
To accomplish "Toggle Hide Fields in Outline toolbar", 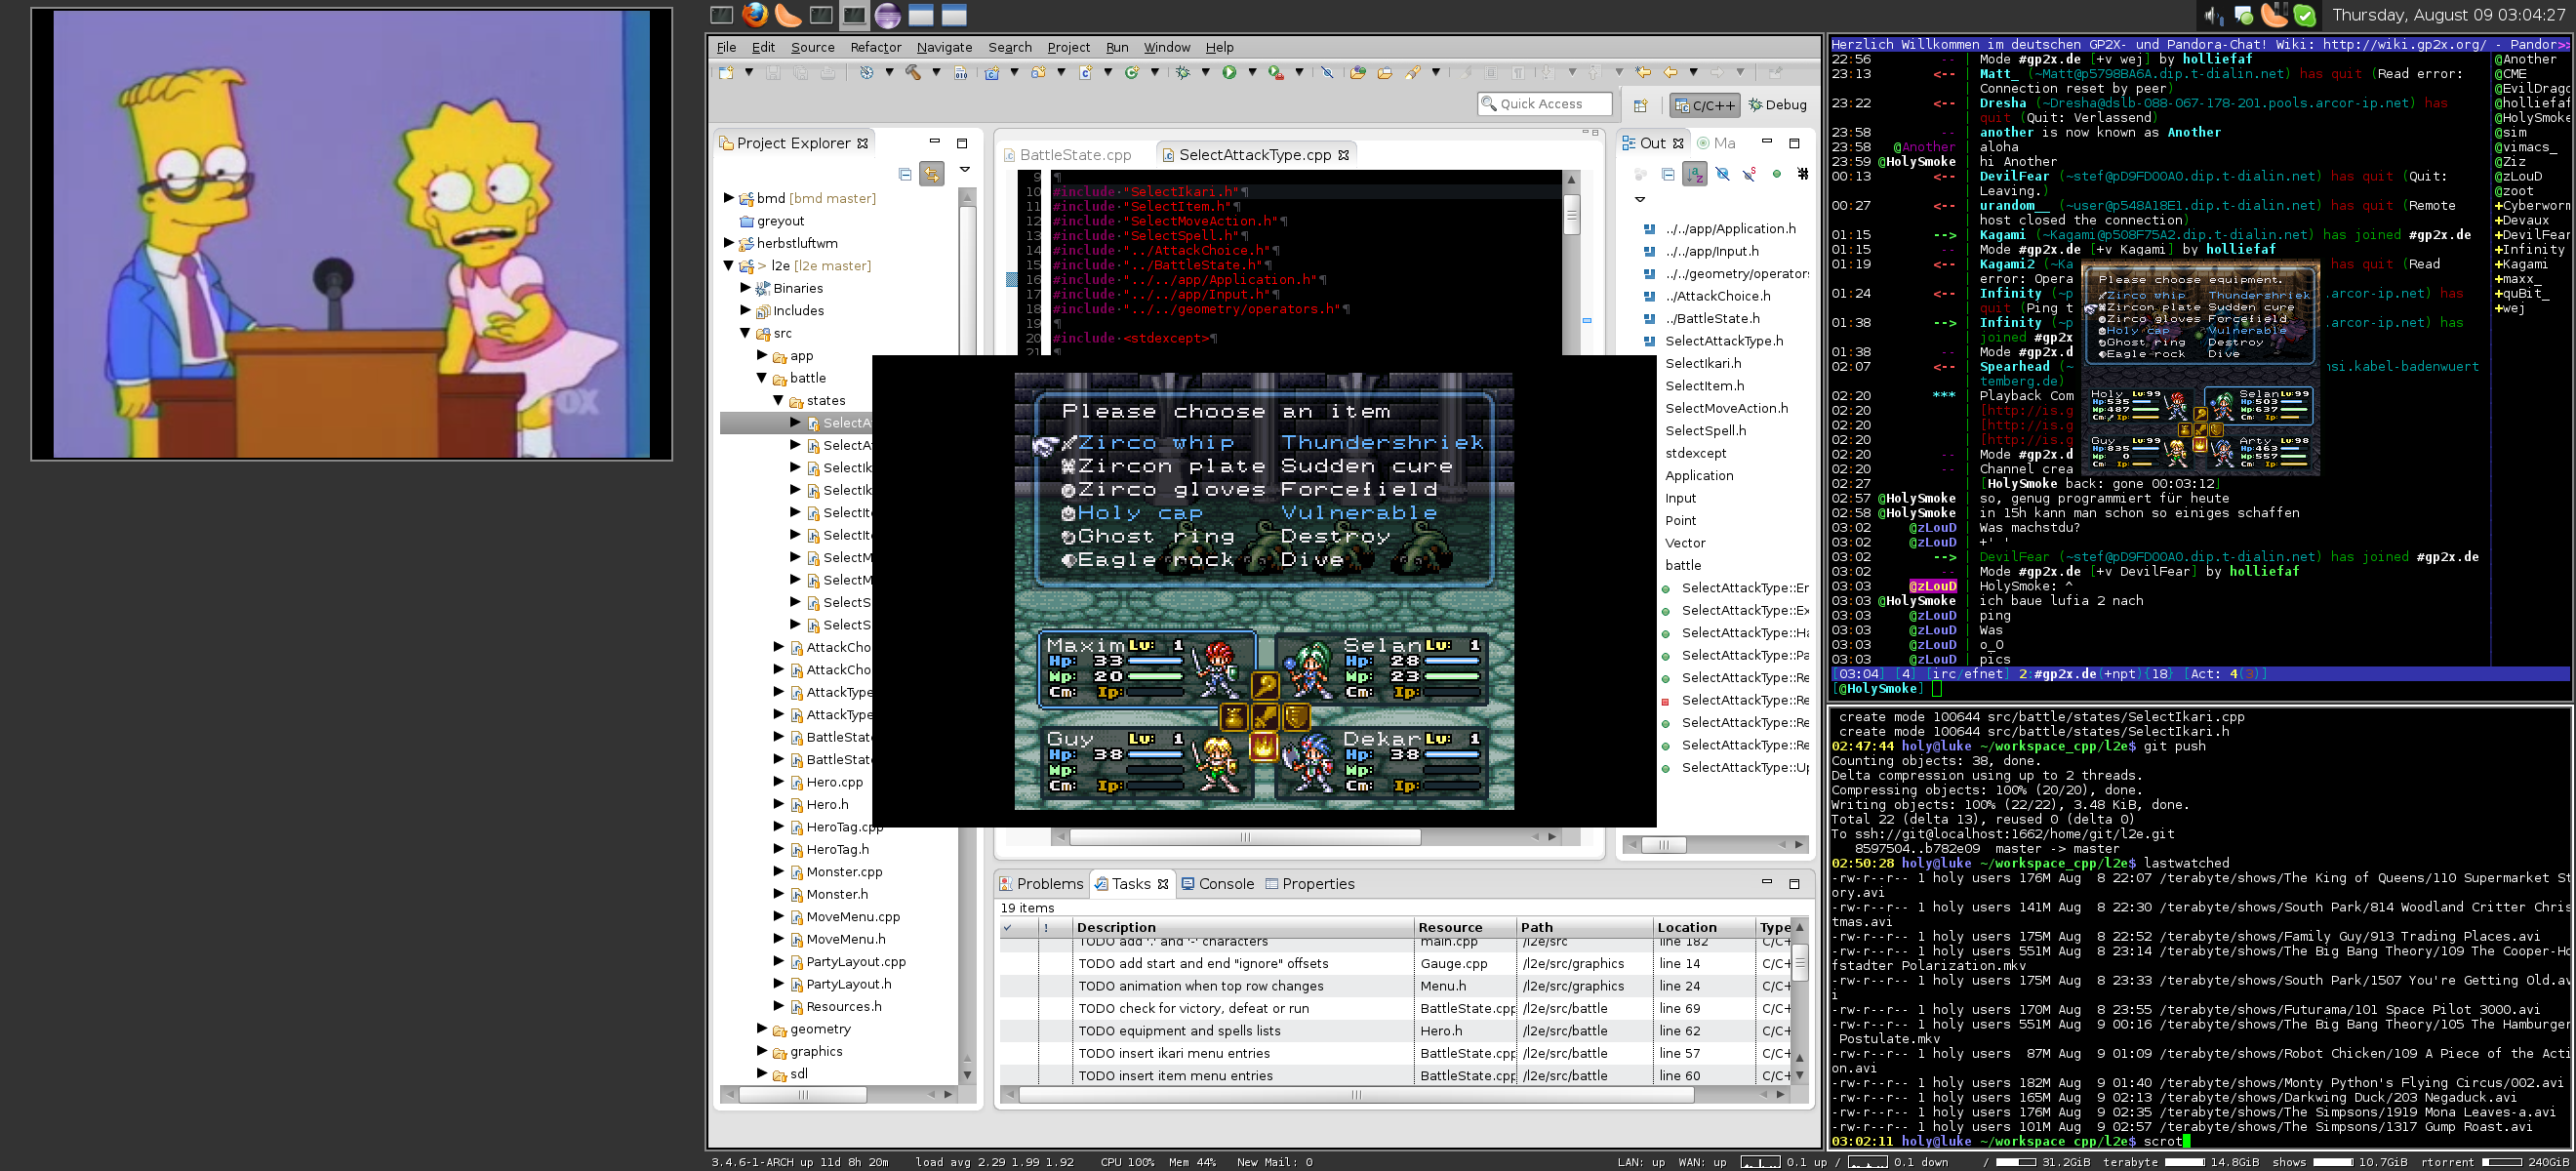I will click(1722, 174).
